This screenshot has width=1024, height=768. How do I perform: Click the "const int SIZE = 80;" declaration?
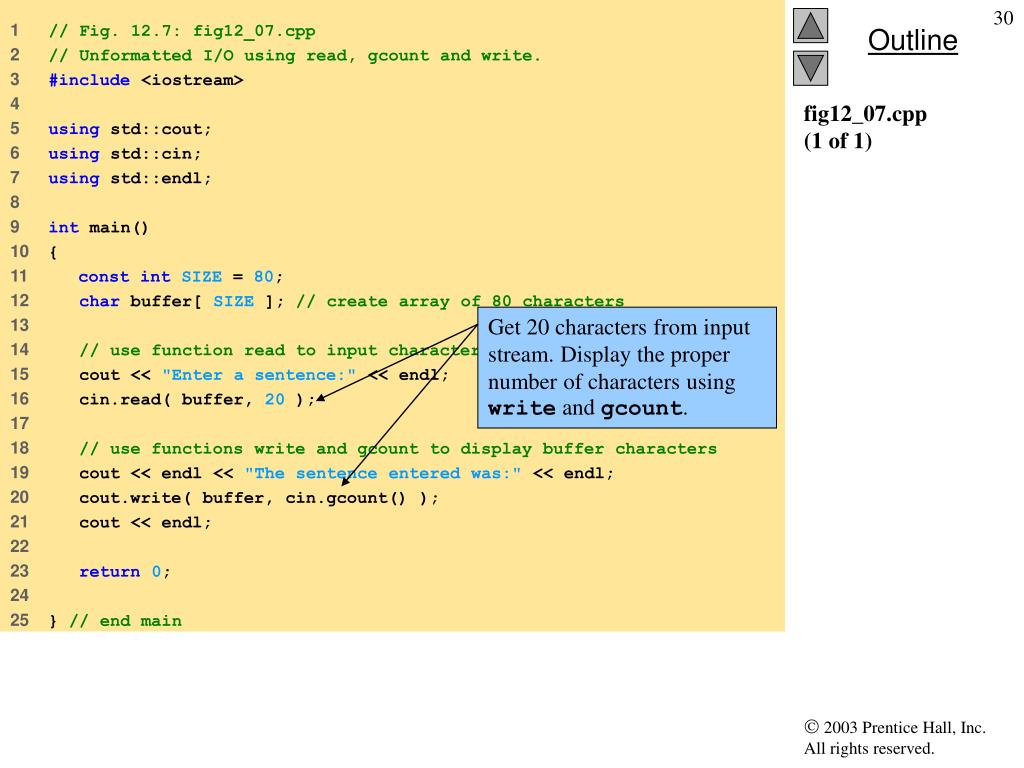pos(181,277)
